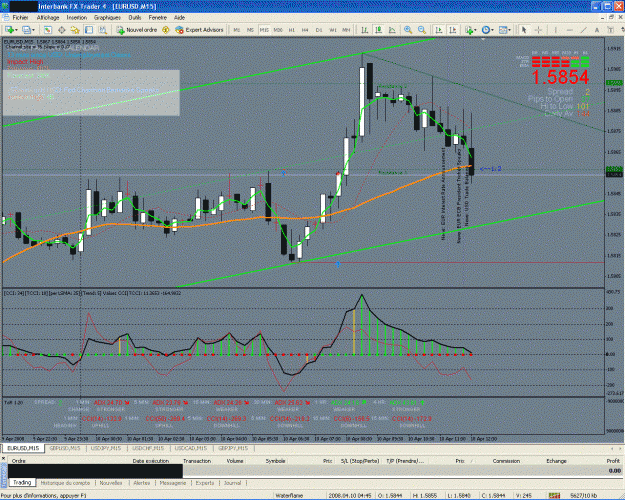Click the Nouvel ordre button
The height and width of the screenshot is (500, 625).
click(x=137, y=30)
